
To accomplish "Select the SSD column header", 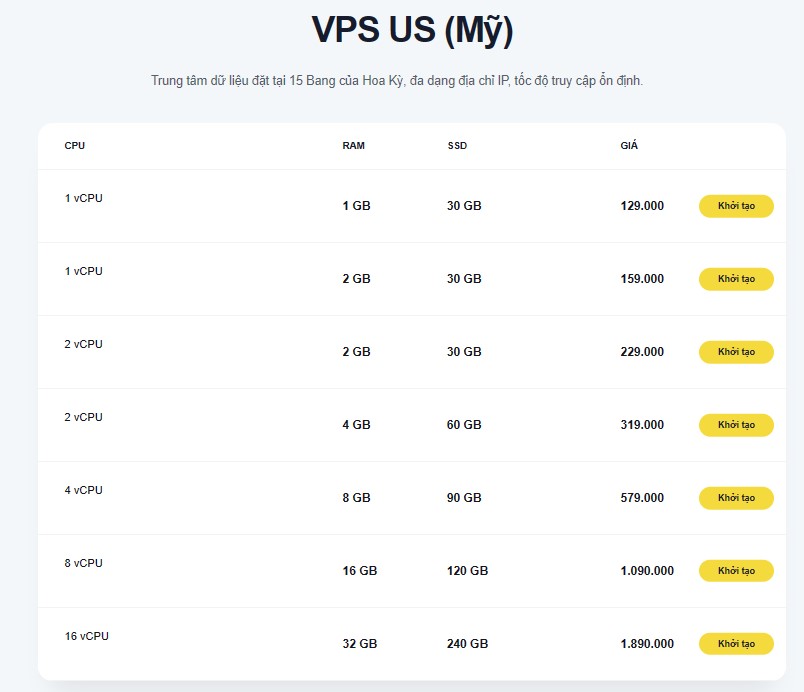I will tap(457, 146).
